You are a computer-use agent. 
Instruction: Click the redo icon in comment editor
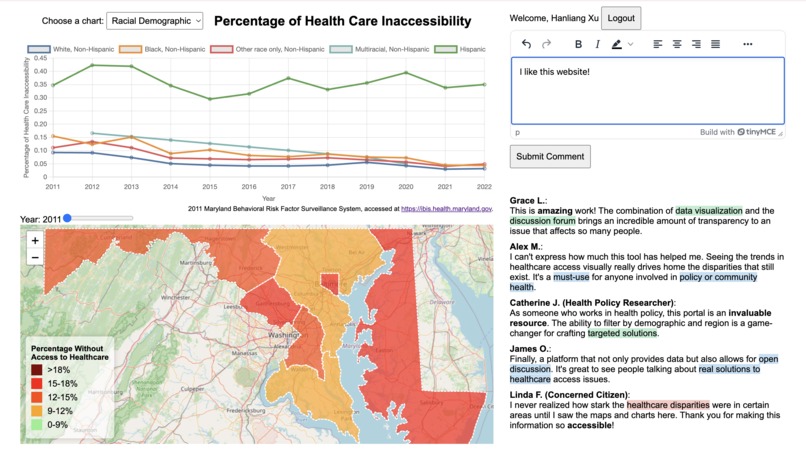click(546, 44)
